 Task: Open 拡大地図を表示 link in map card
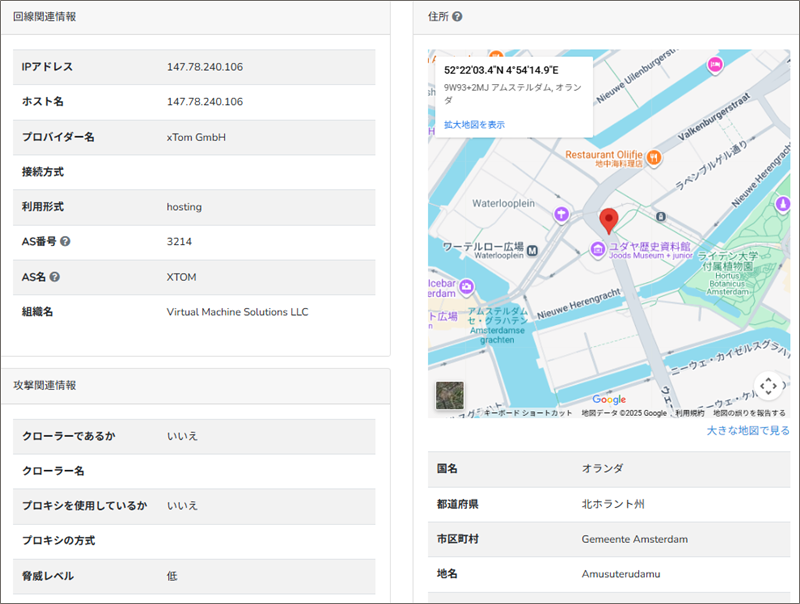coord(474,125)
